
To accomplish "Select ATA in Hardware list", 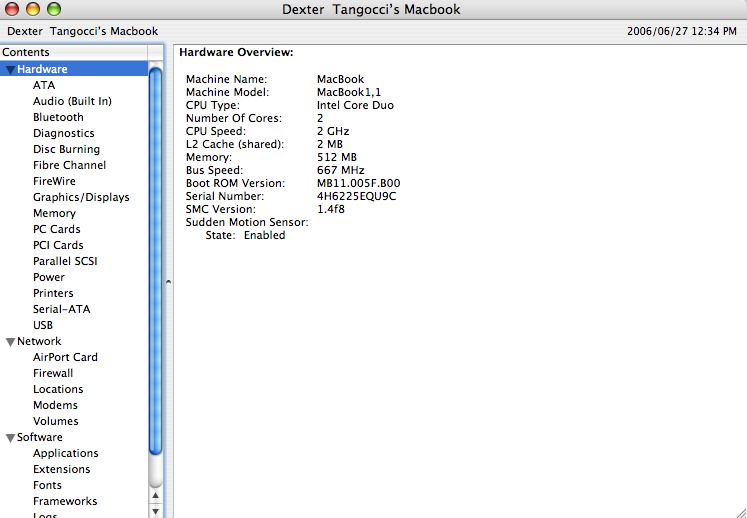I will point(44,85).
